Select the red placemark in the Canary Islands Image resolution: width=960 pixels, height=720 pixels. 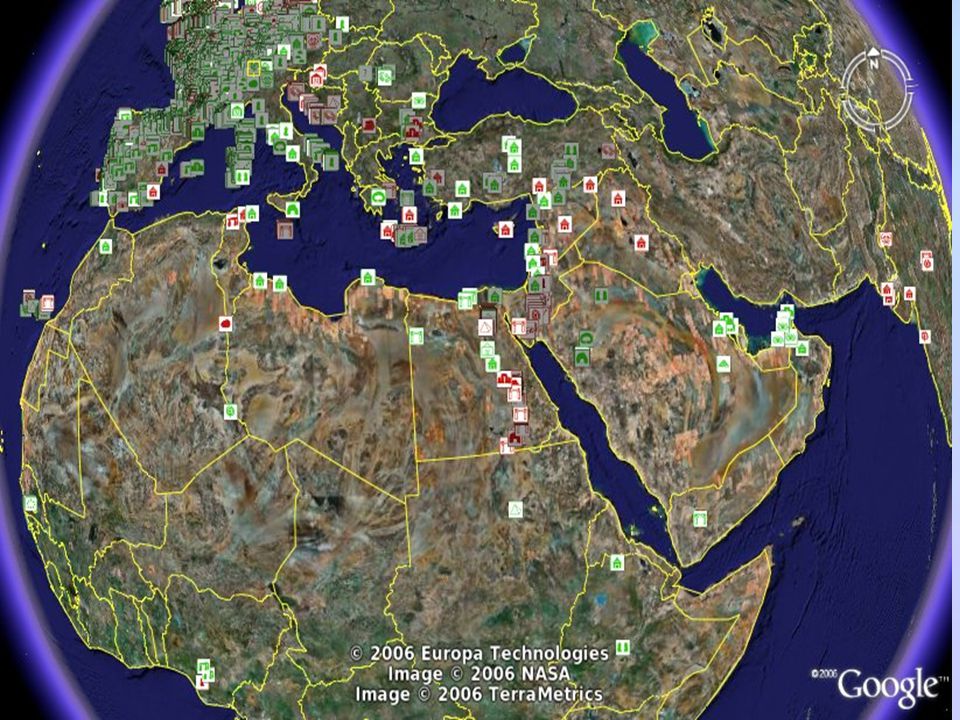coord(47,303)
